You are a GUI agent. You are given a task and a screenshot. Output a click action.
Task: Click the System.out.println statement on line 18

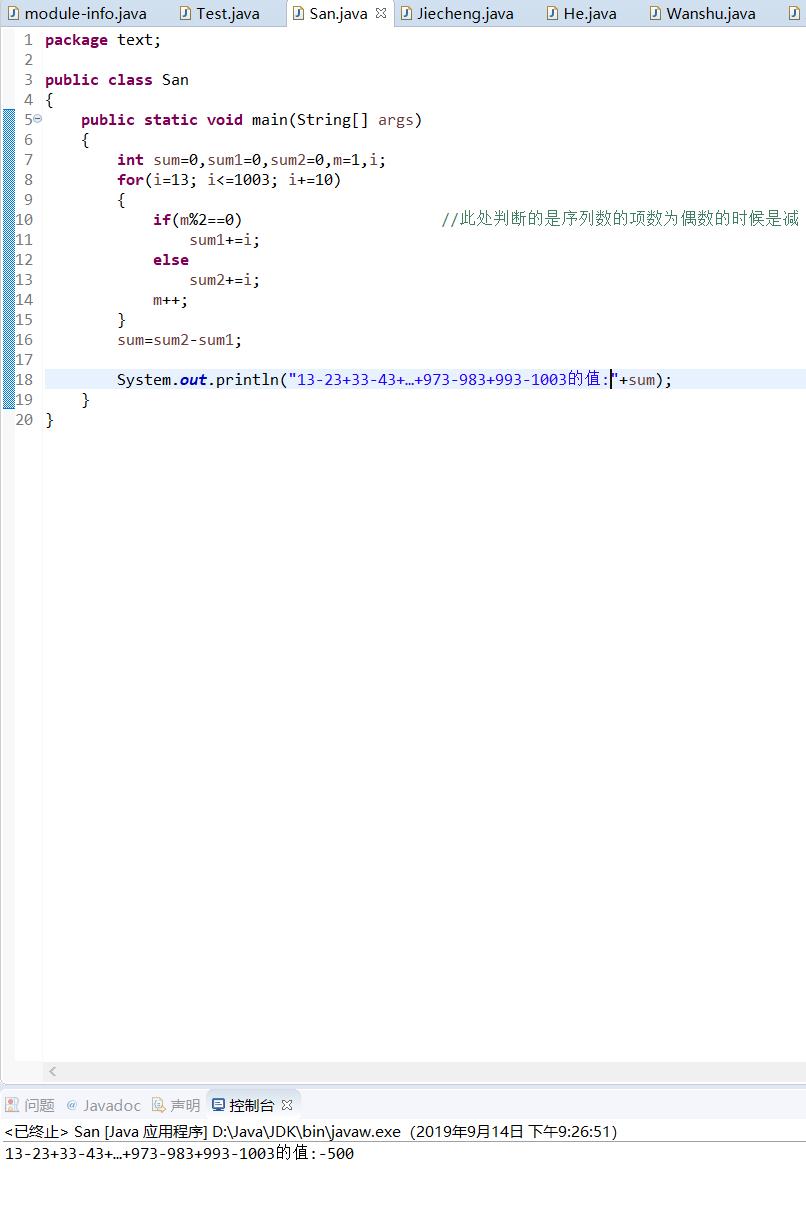tap(395, 380)
